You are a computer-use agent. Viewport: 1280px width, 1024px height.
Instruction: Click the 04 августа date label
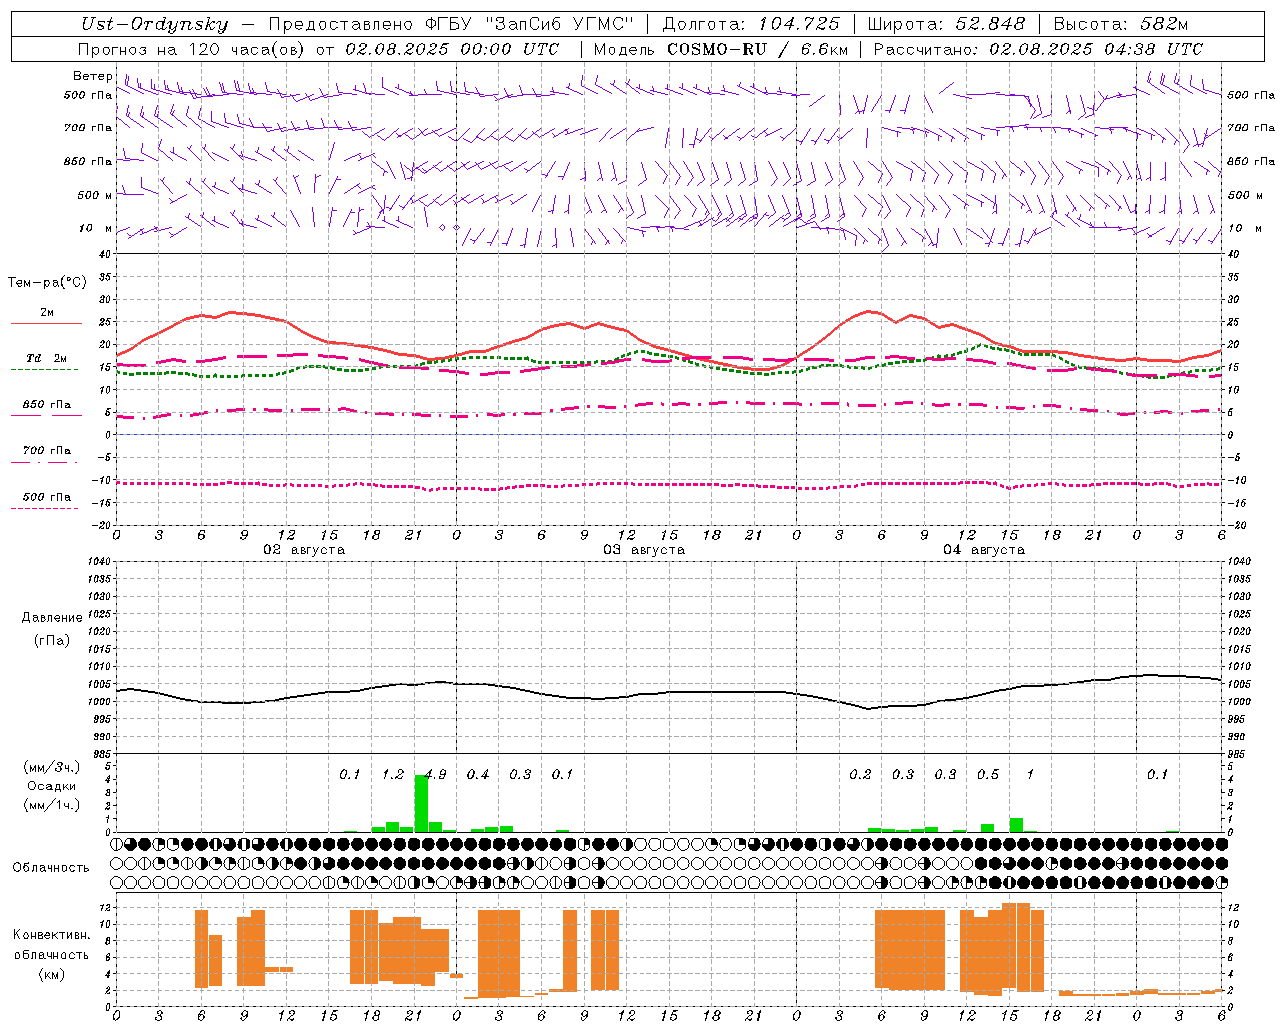point(984,550)
